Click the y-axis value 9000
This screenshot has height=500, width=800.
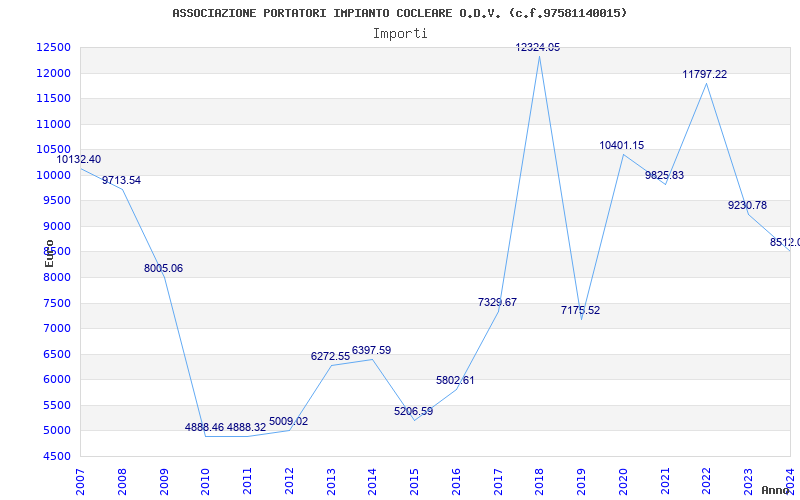(x=56, y=226)
